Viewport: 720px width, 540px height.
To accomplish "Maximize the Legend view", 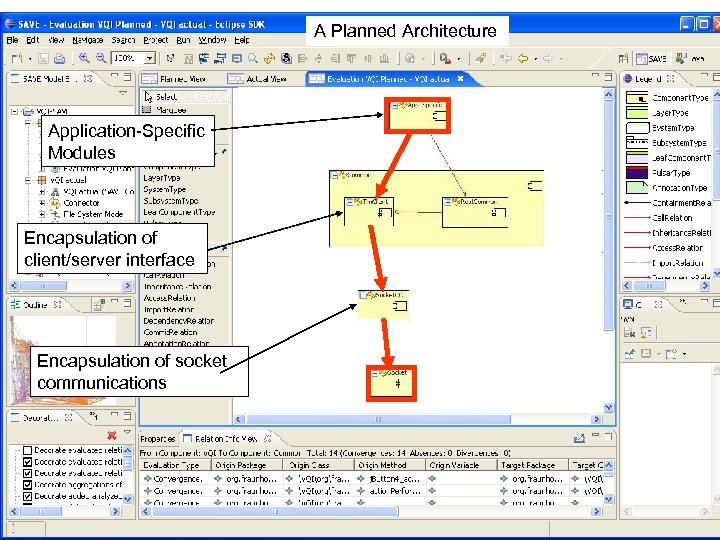I will tap(716, 78).
